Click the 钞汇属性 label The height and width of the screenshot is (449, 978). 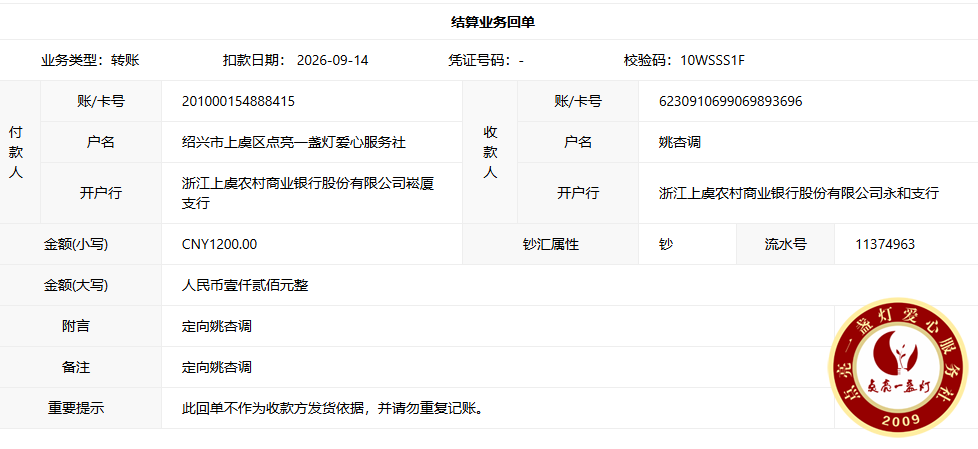tap(551, 244)
